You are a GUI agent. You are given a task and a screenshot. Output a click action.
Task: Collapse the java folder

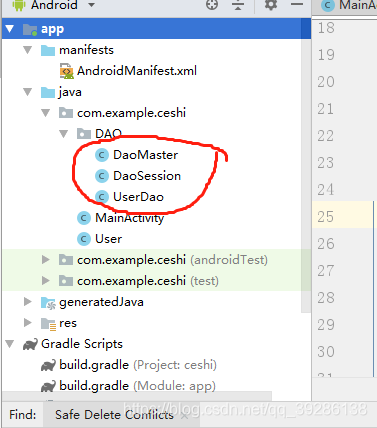point(28,92)
